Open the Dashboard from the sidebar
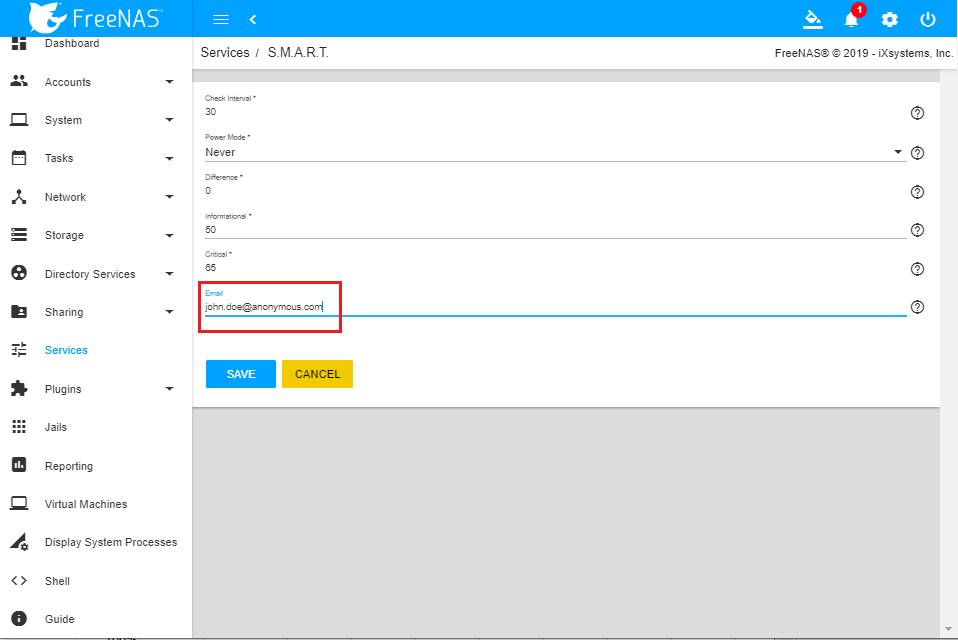This screenshot has width=958, height=640. click(x=73, y=43)
